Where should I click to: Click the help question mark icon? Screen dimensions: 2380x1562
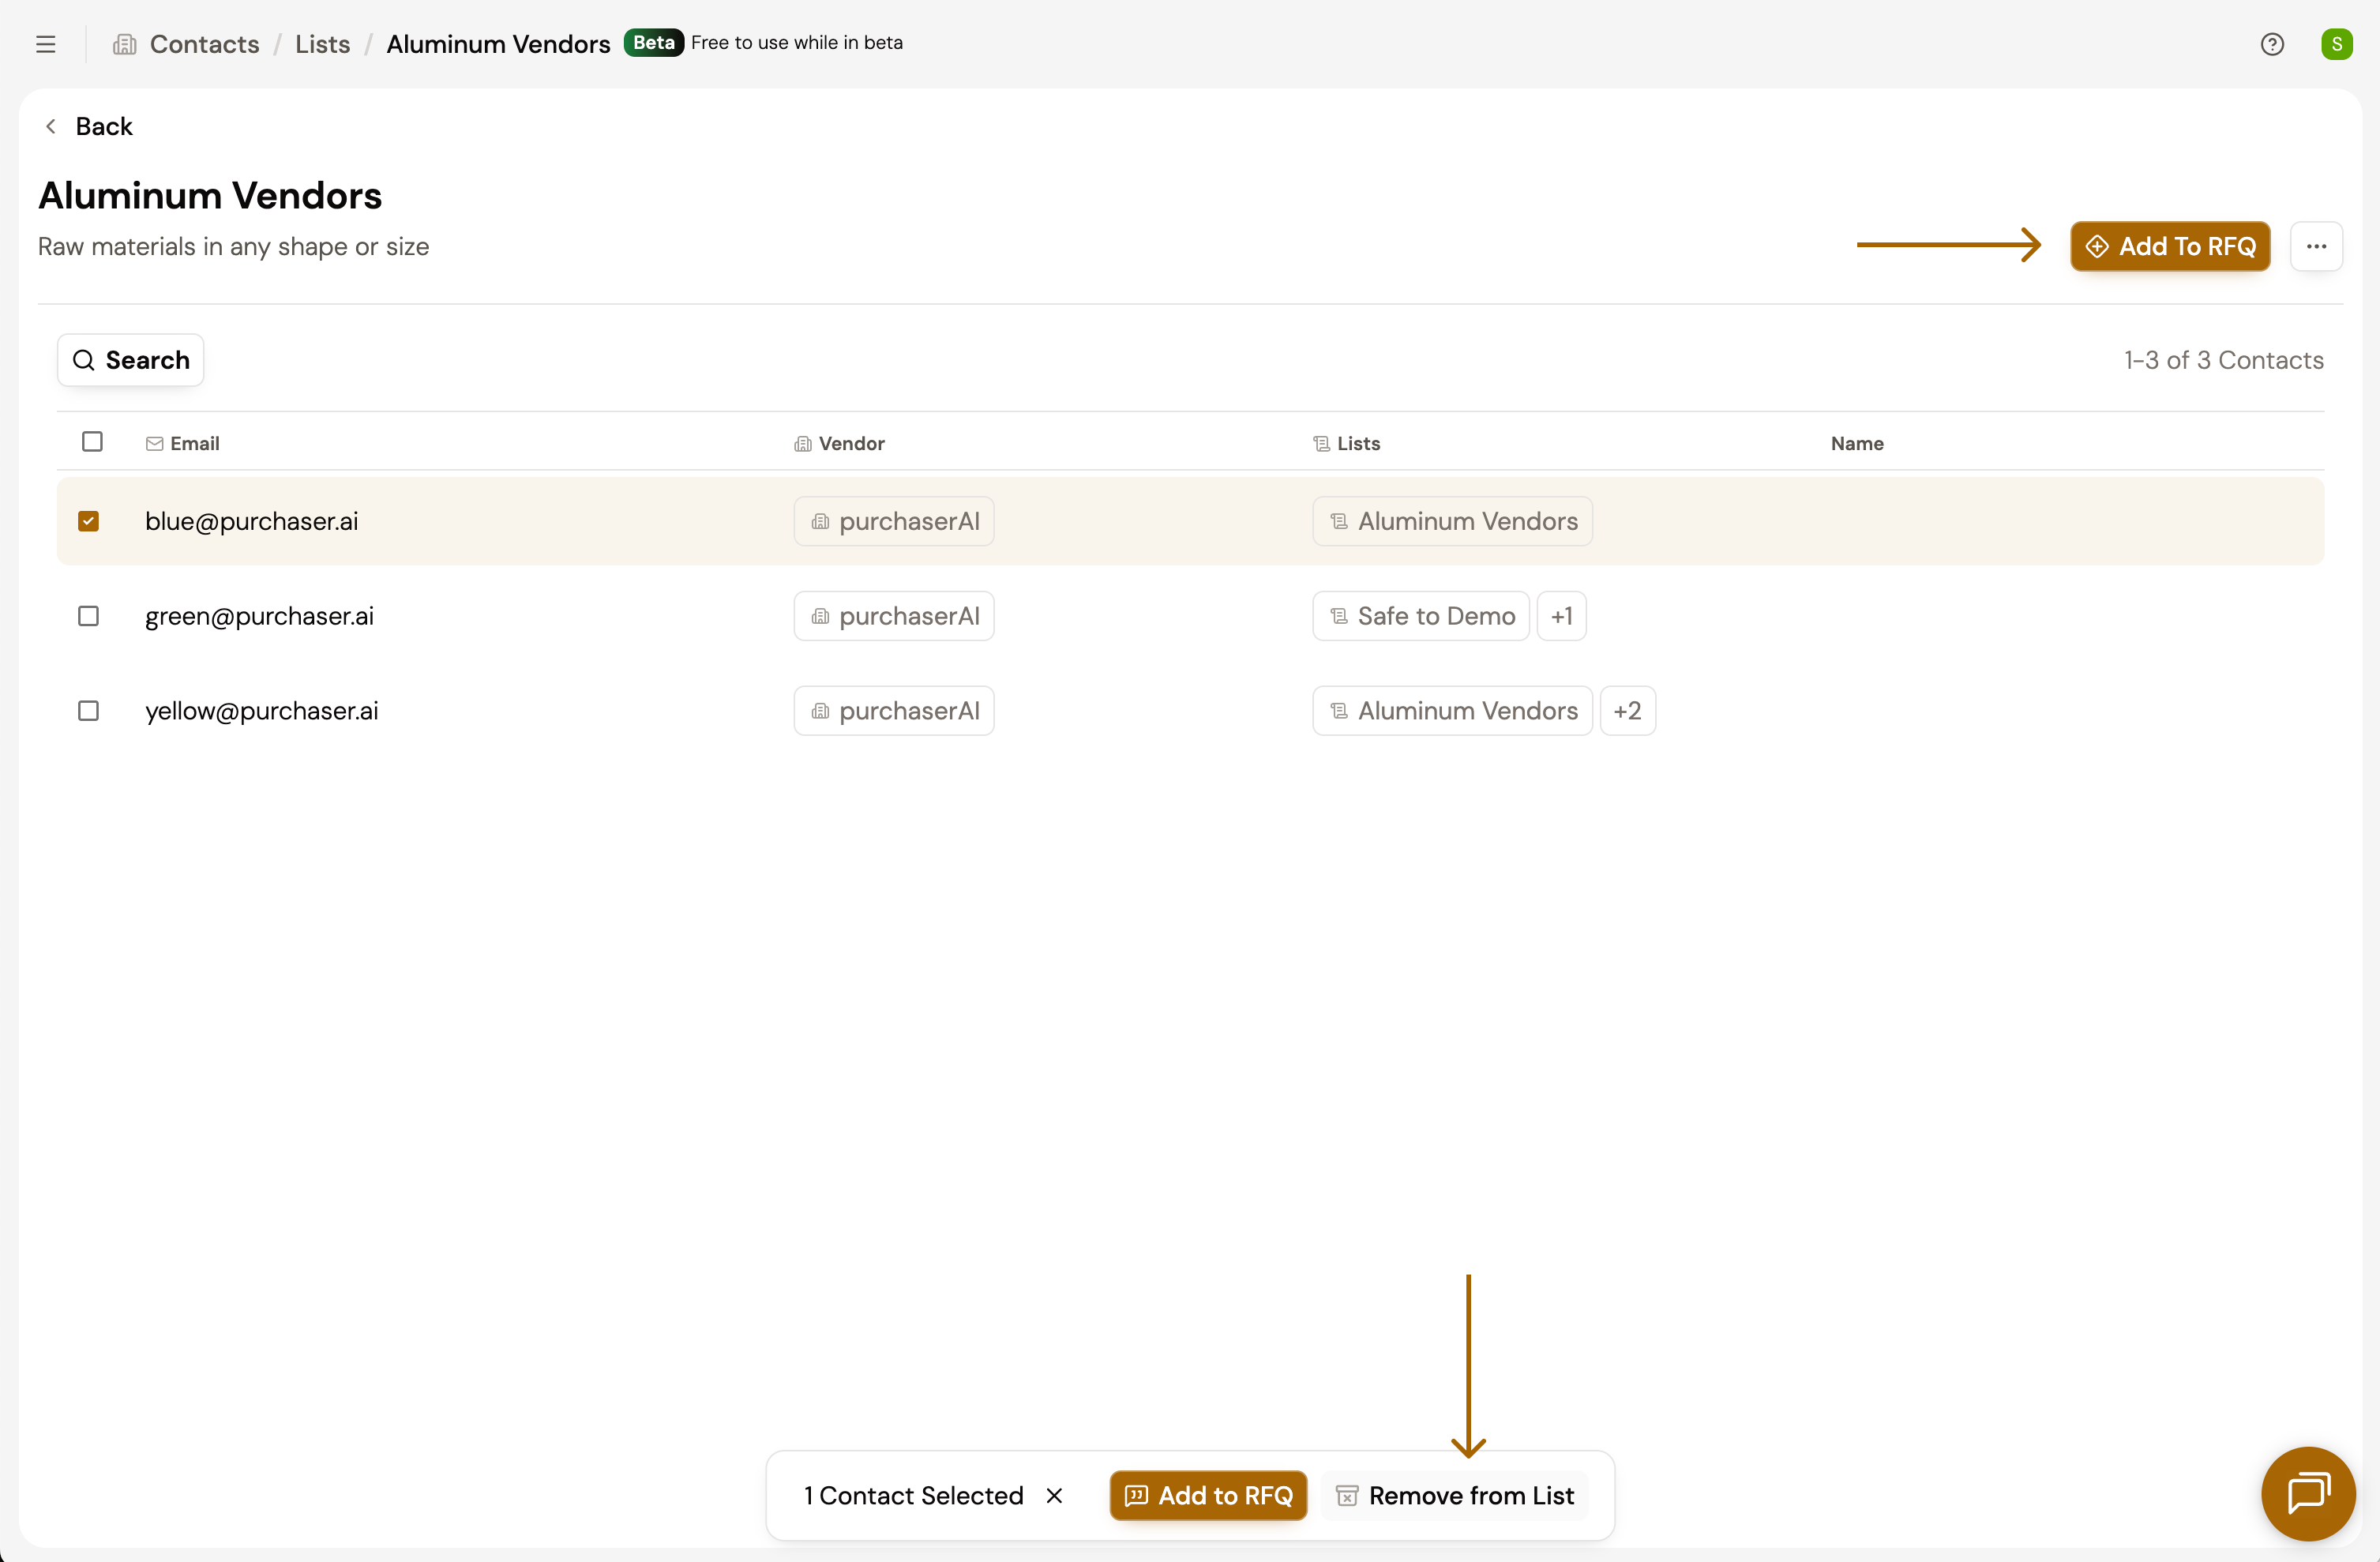(x=2271, y=44)
